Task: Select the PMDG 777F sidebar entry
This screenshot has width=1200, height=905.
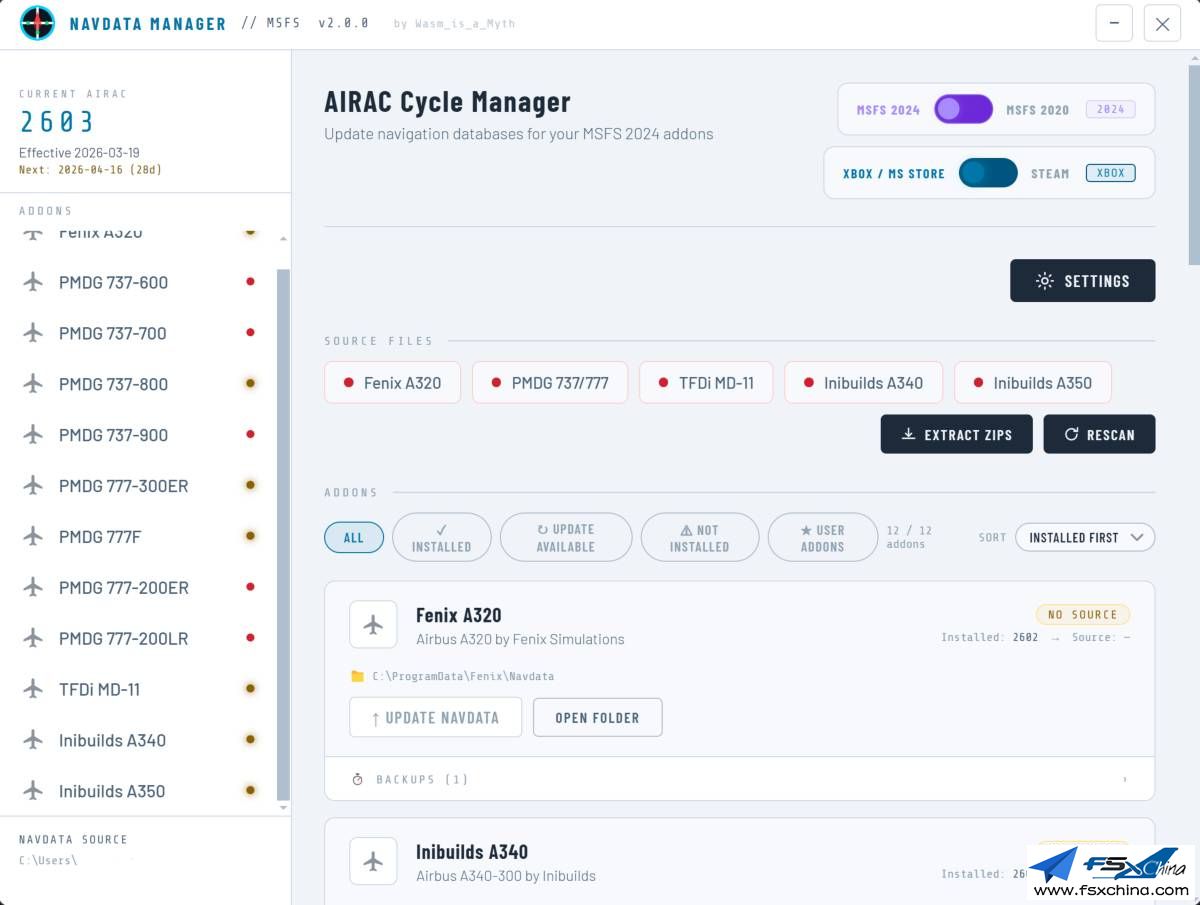Action: (100, 537)
